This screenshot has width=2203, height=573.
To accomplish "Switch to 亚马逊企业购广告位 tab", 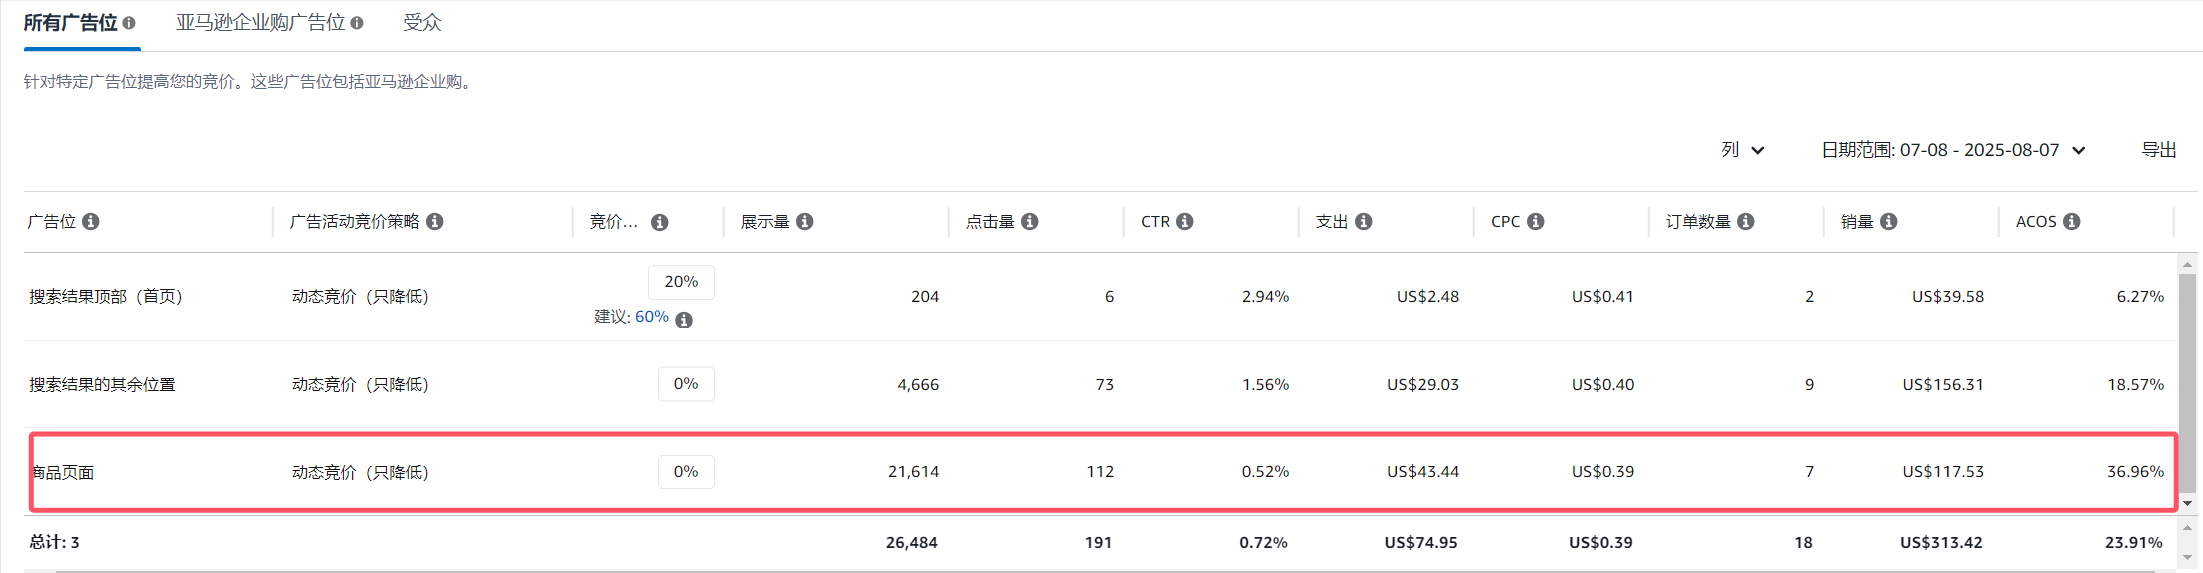I will (x=260, y=23).
